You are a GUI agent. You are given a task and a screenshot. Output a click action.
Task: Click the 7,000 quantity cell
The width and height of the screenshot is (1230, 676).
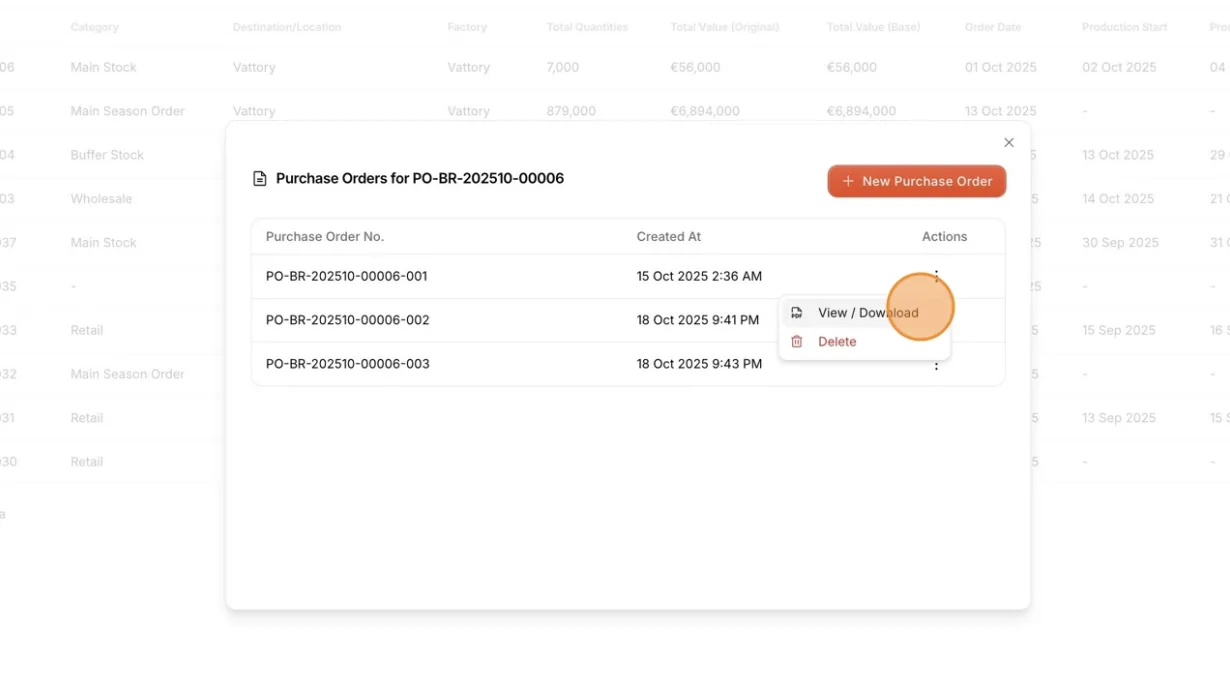[563, 67]
